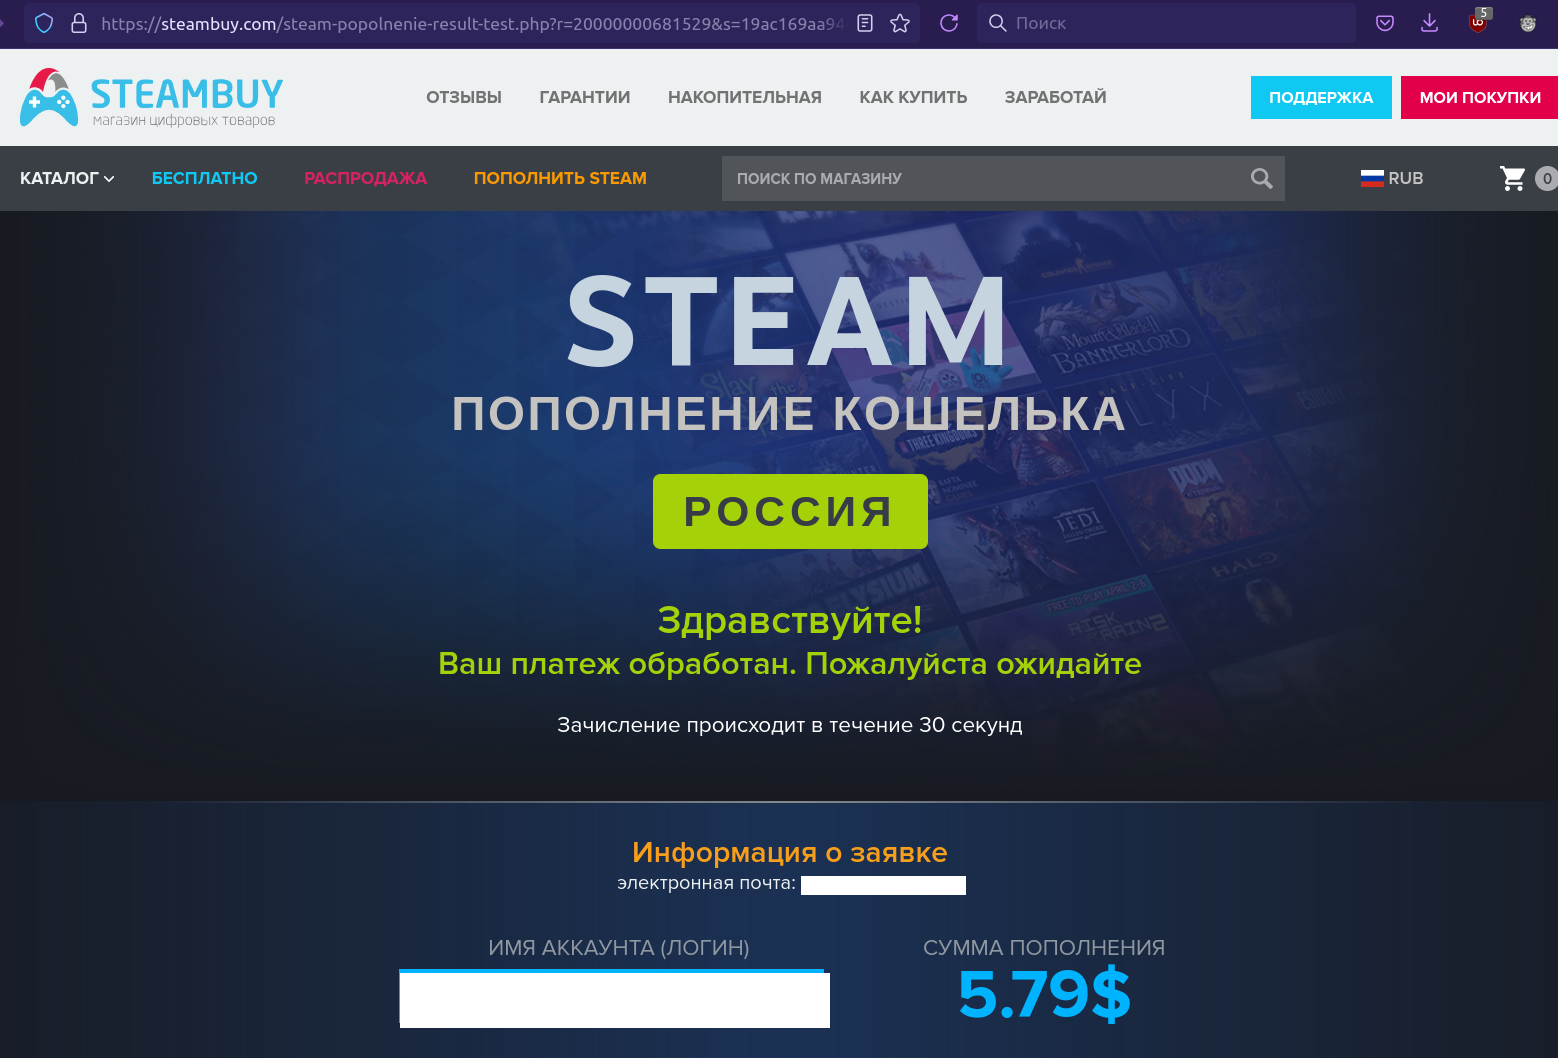This screenshot has height=1058, width=1558.
Task: Reload the page with the refresh icon
Action: [x=949, y=23]
